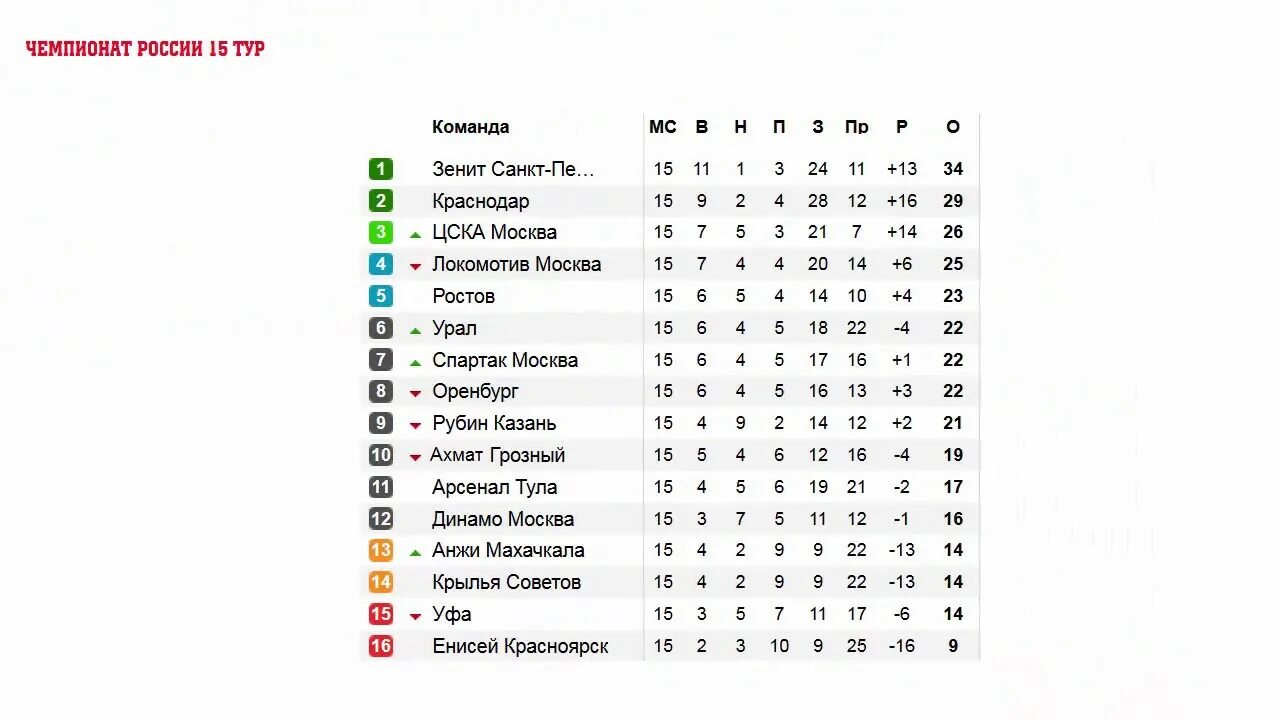Open the Краснодар team link
1280x720 pixels.
click(481, 201)
